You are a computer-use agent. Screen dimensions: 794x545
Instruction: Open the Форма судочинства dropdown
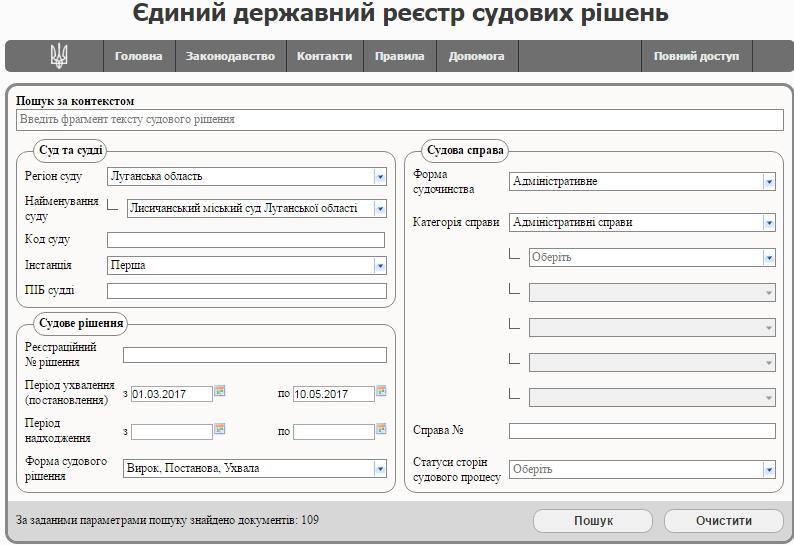(768, 182)
